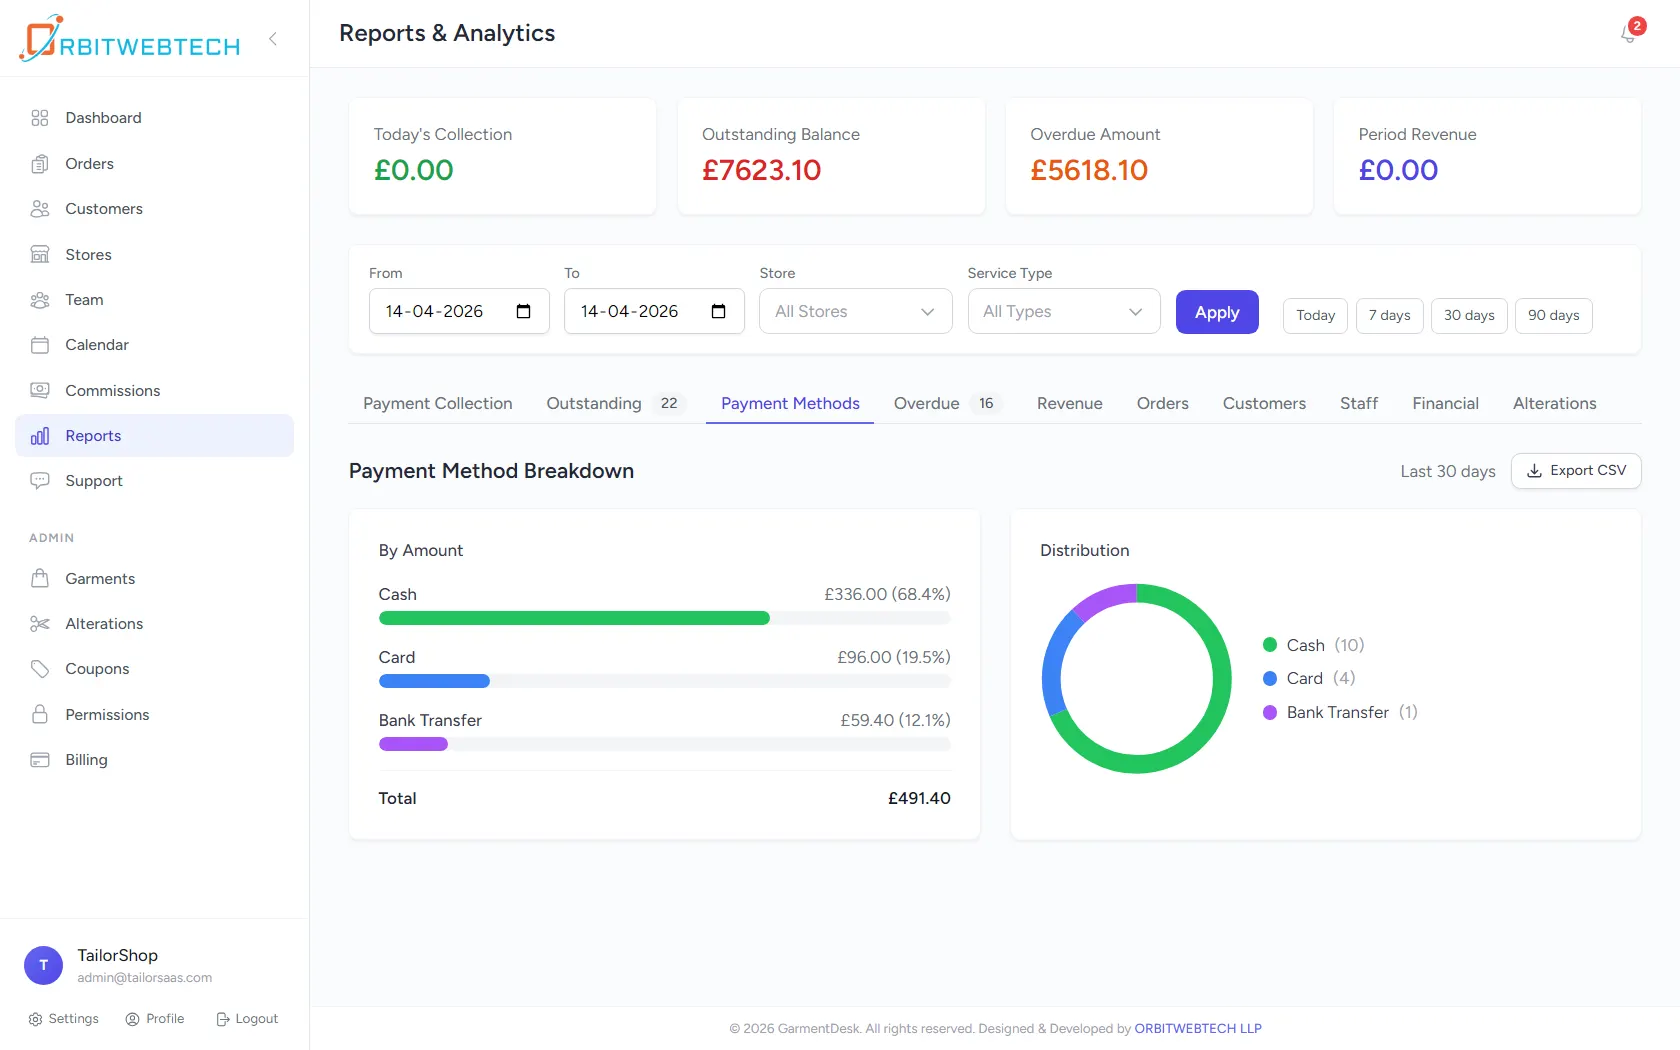Click the Settings gear icon
This screenshot has width=1680, height=1050.
[x=35, y=1019]
